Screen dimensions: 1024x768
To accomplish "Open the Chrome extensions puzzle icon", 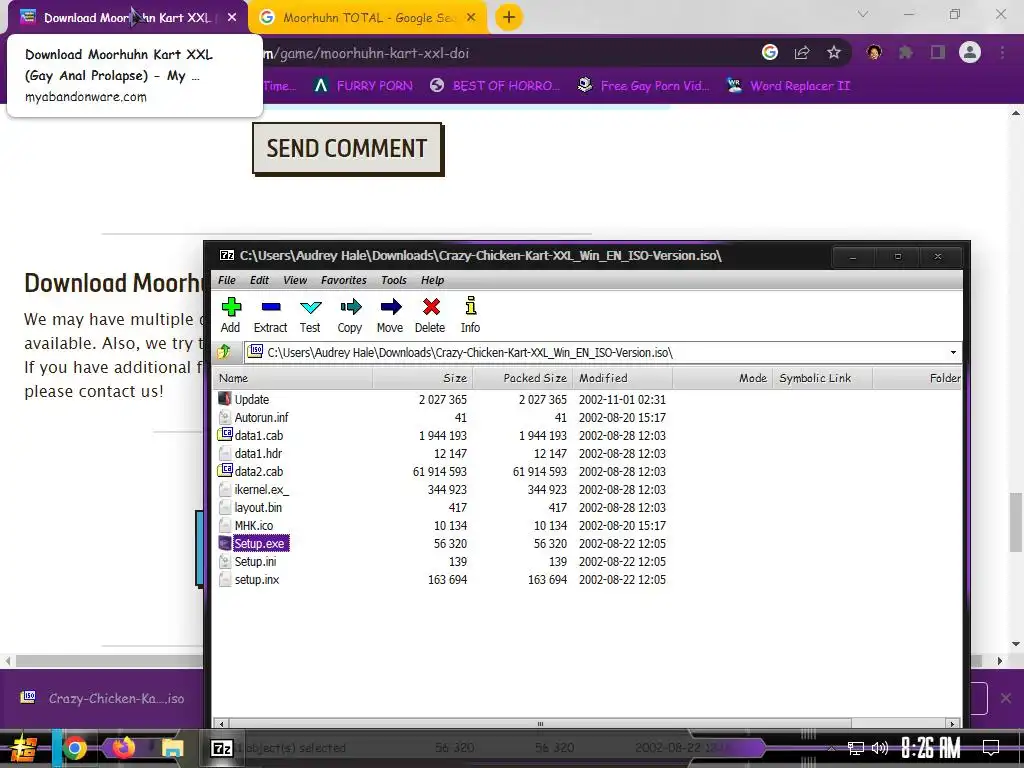I will [906, 53].
